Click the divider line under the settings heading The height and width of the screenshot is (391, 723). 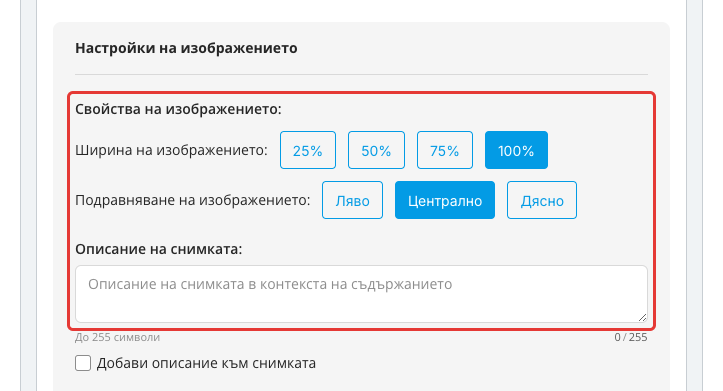tap(362, 74)
